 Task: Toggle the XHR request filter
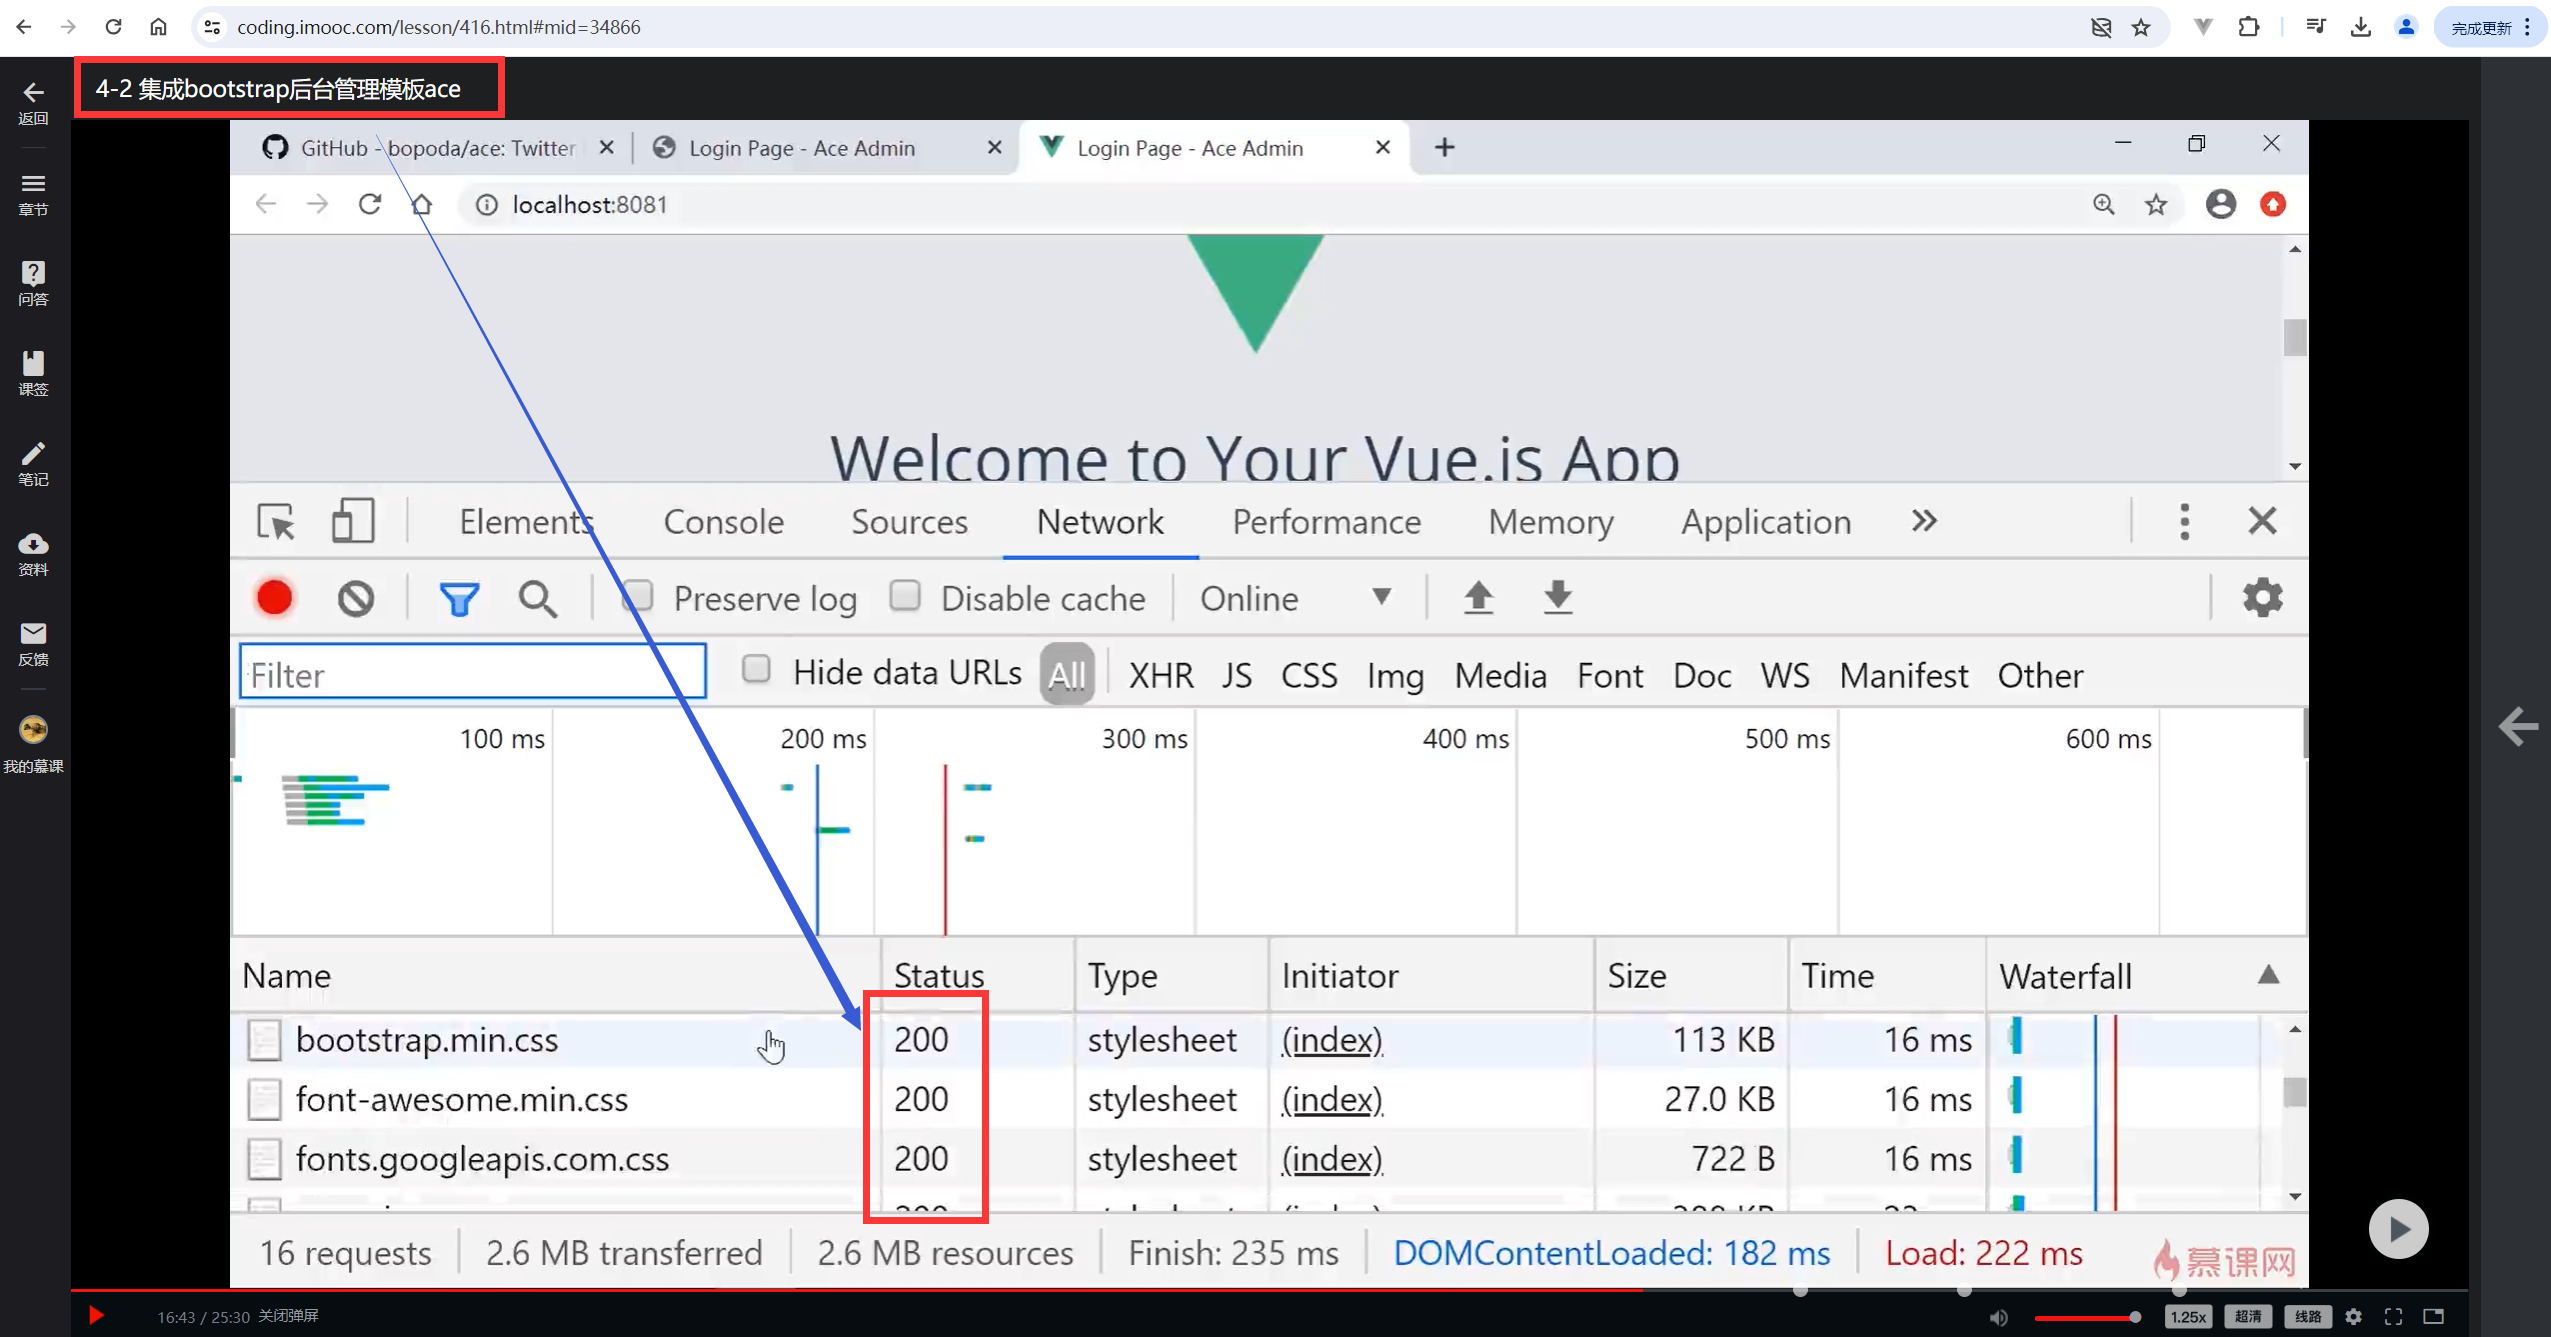tap(1161, 675)
